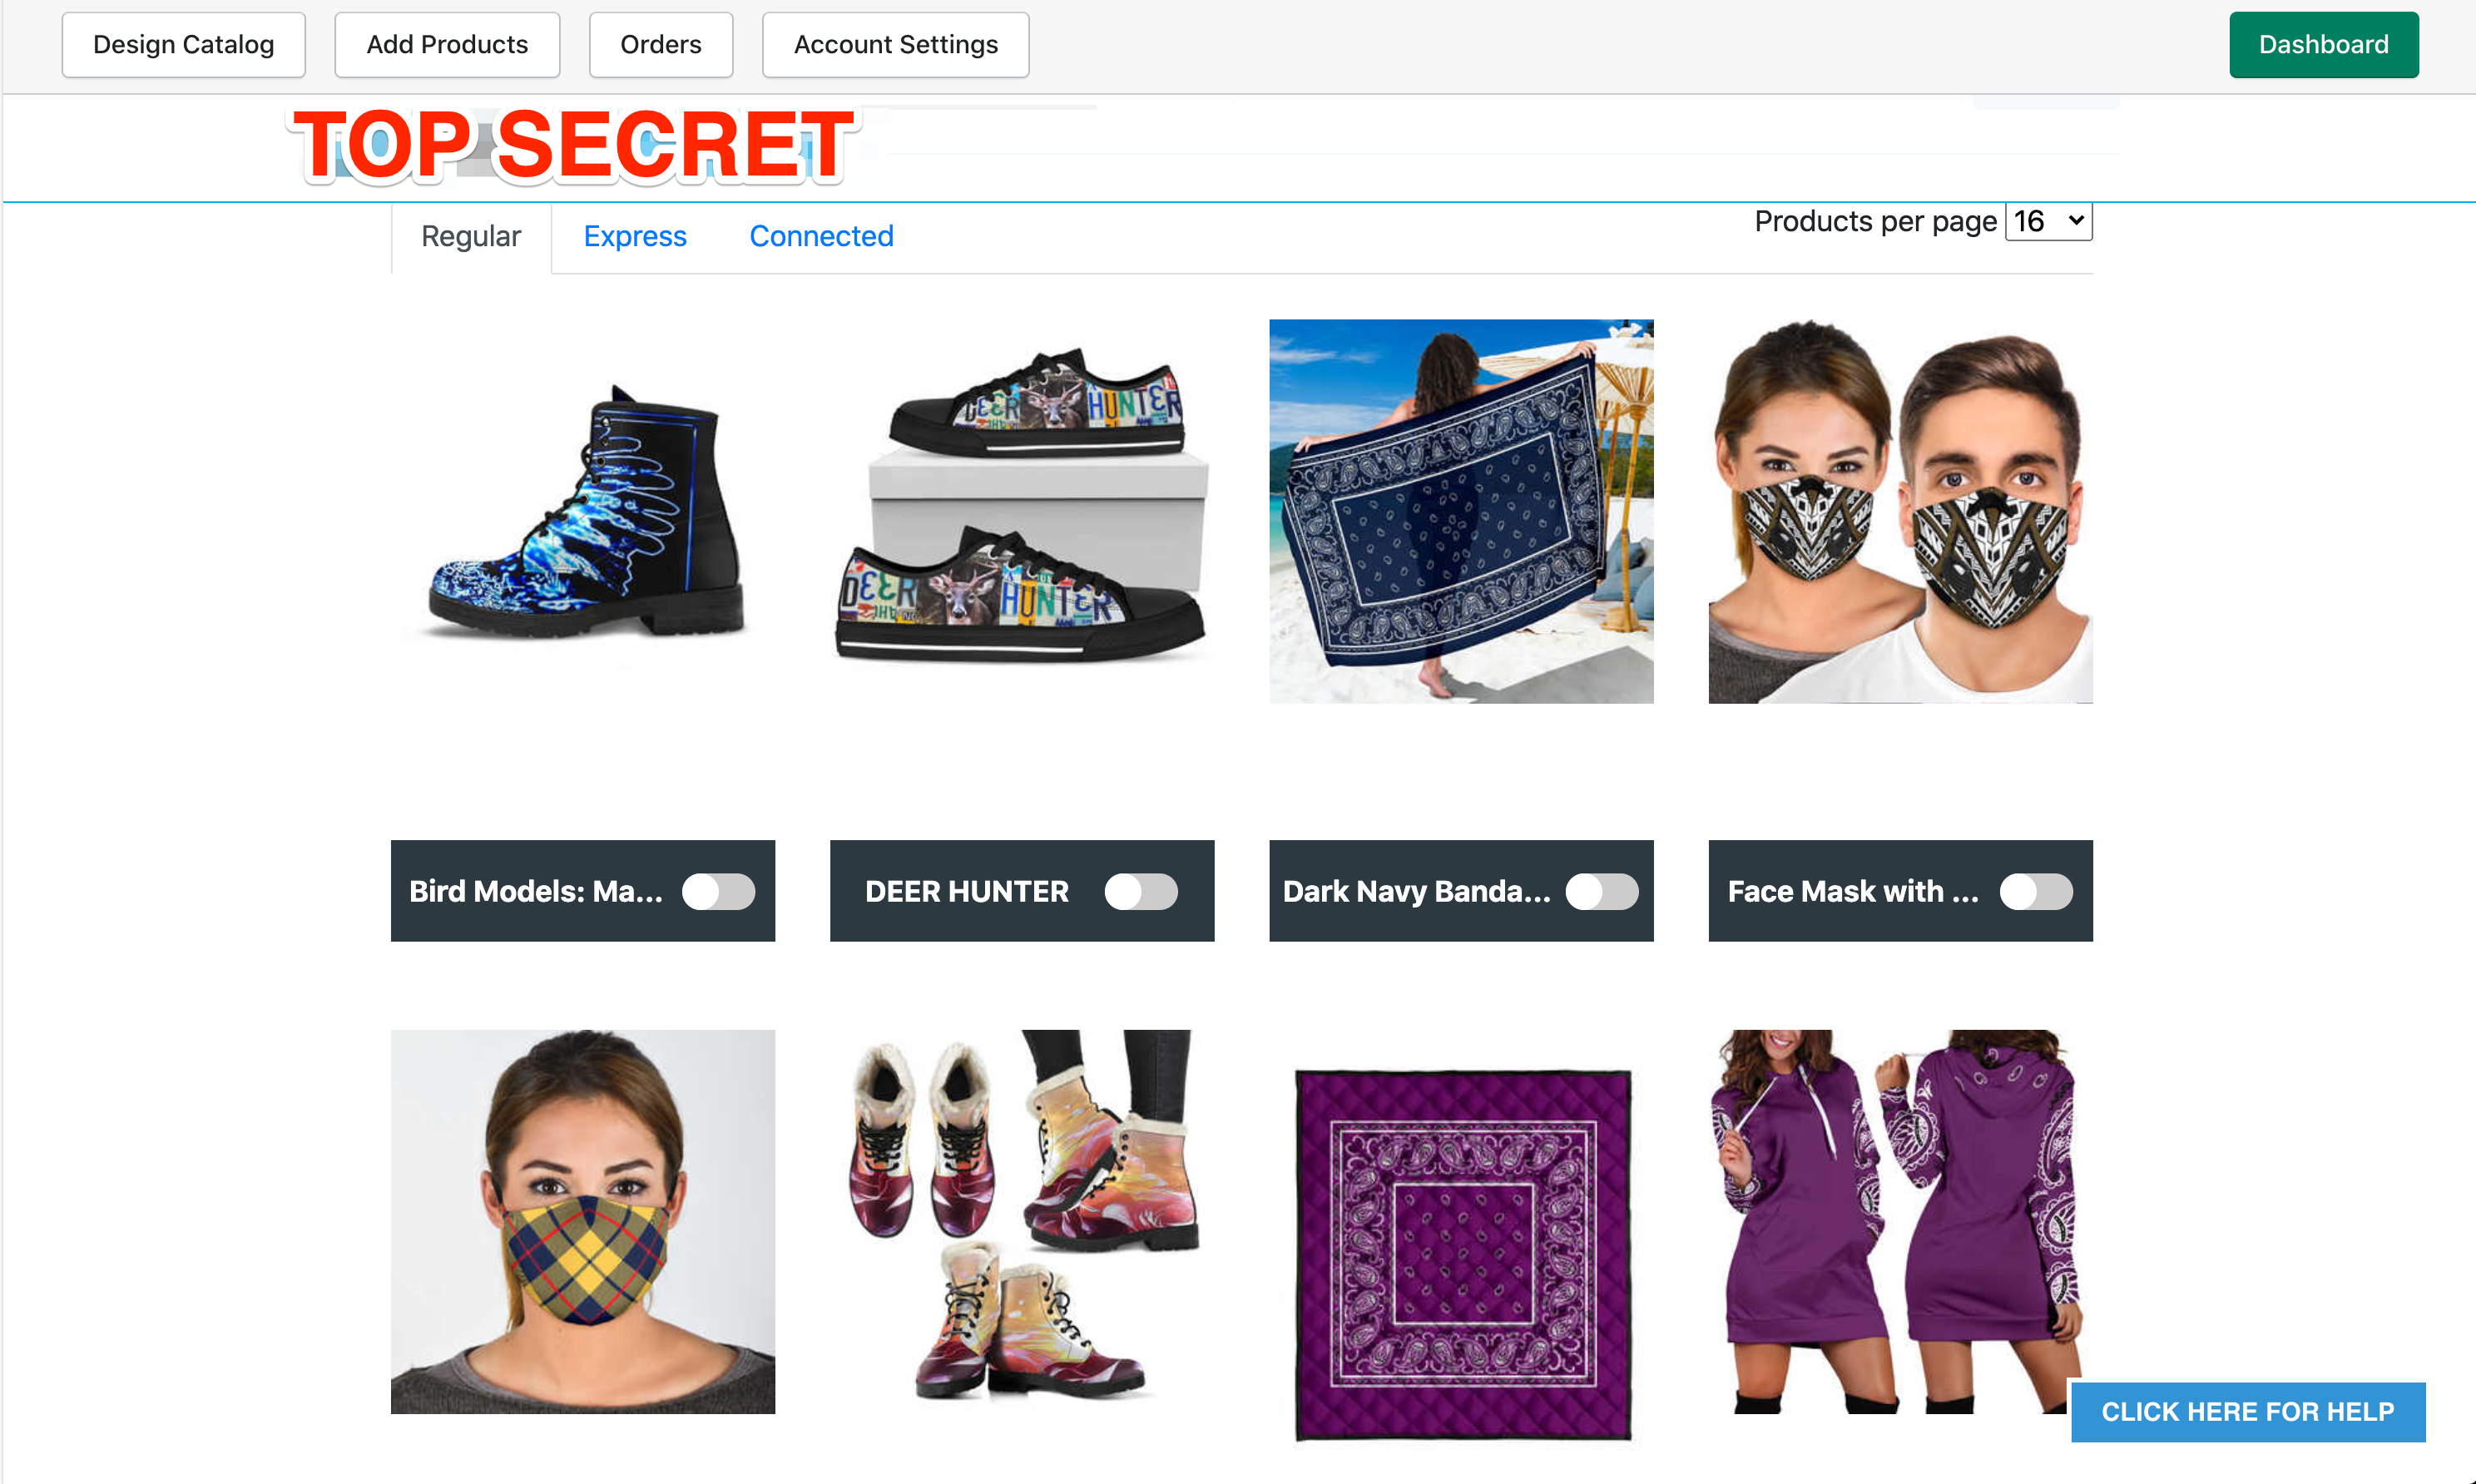Open the Deer Hunter sneakers image
The image size is (2476, 1484).
pos(1022,511)
